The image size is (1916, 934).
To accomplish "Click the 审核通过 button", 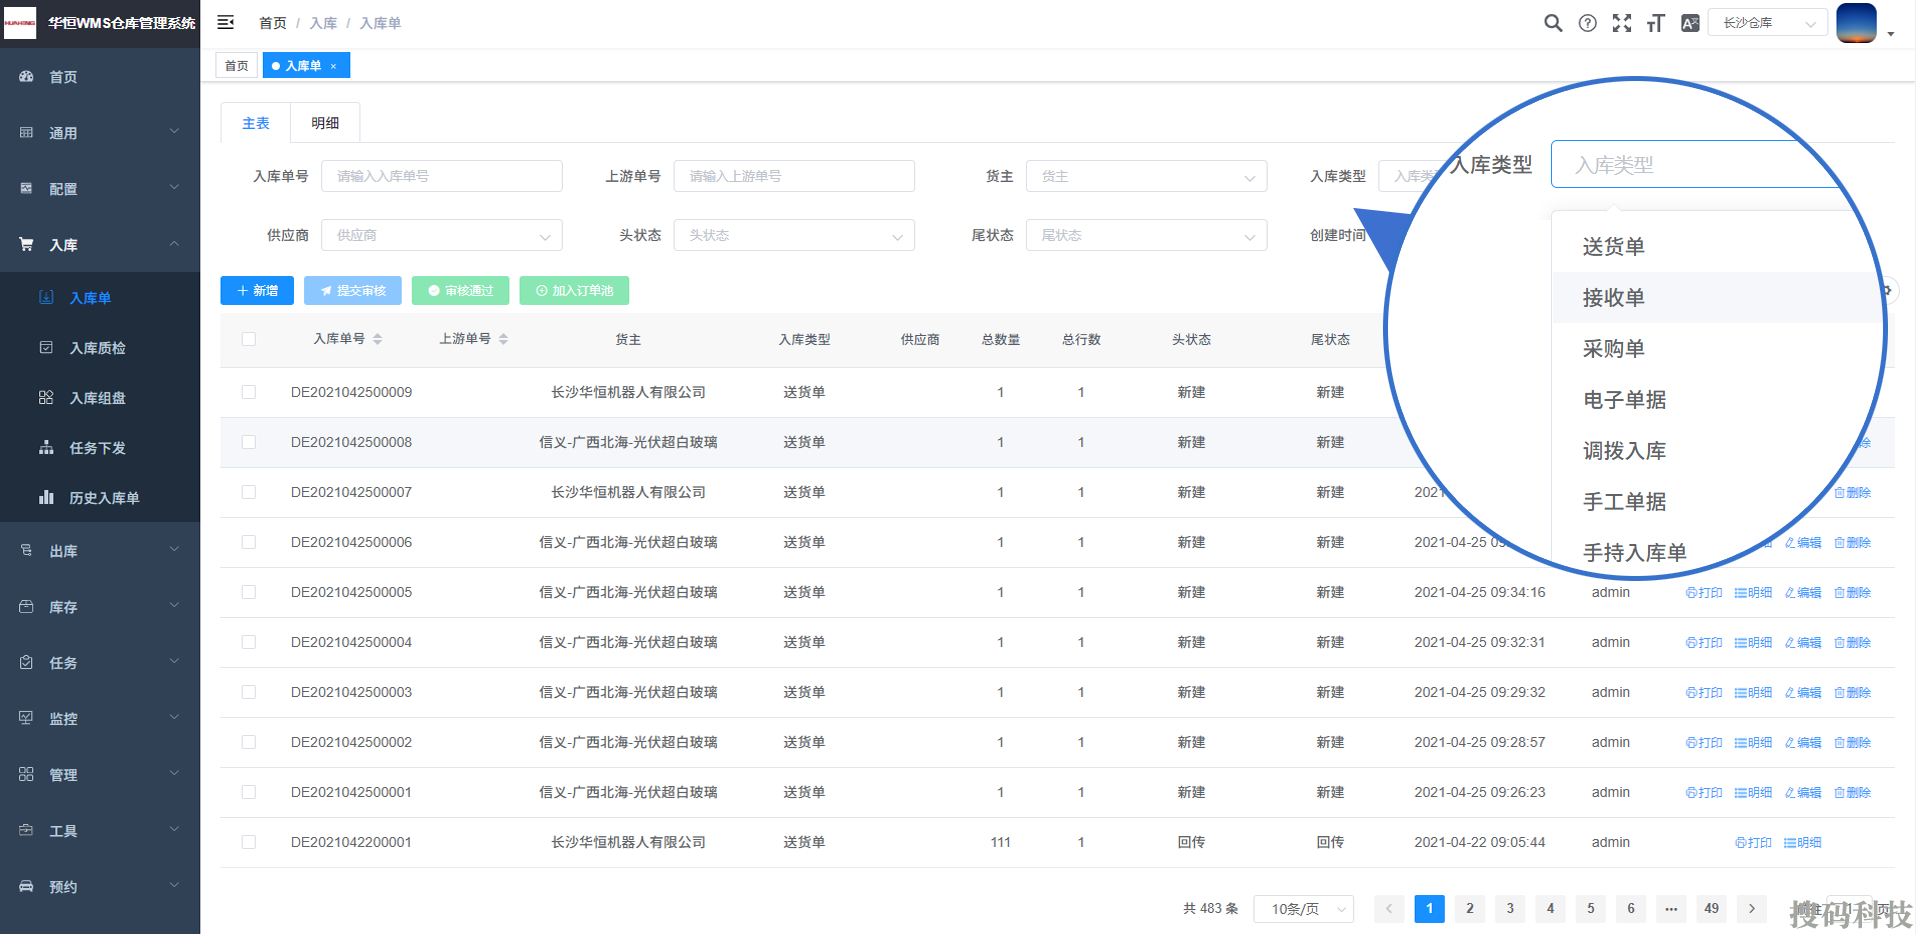I will (x=461, y=291).
